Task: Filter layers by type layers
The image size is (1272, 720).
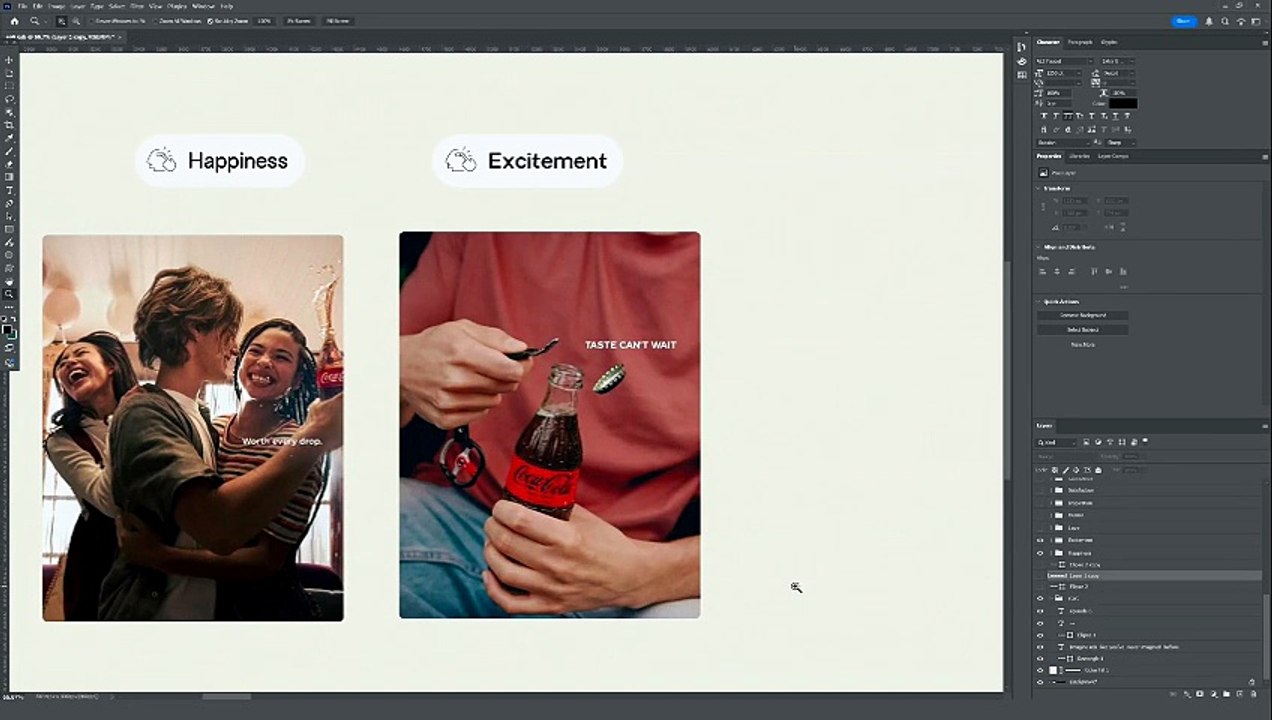Action: (1110, 442)
